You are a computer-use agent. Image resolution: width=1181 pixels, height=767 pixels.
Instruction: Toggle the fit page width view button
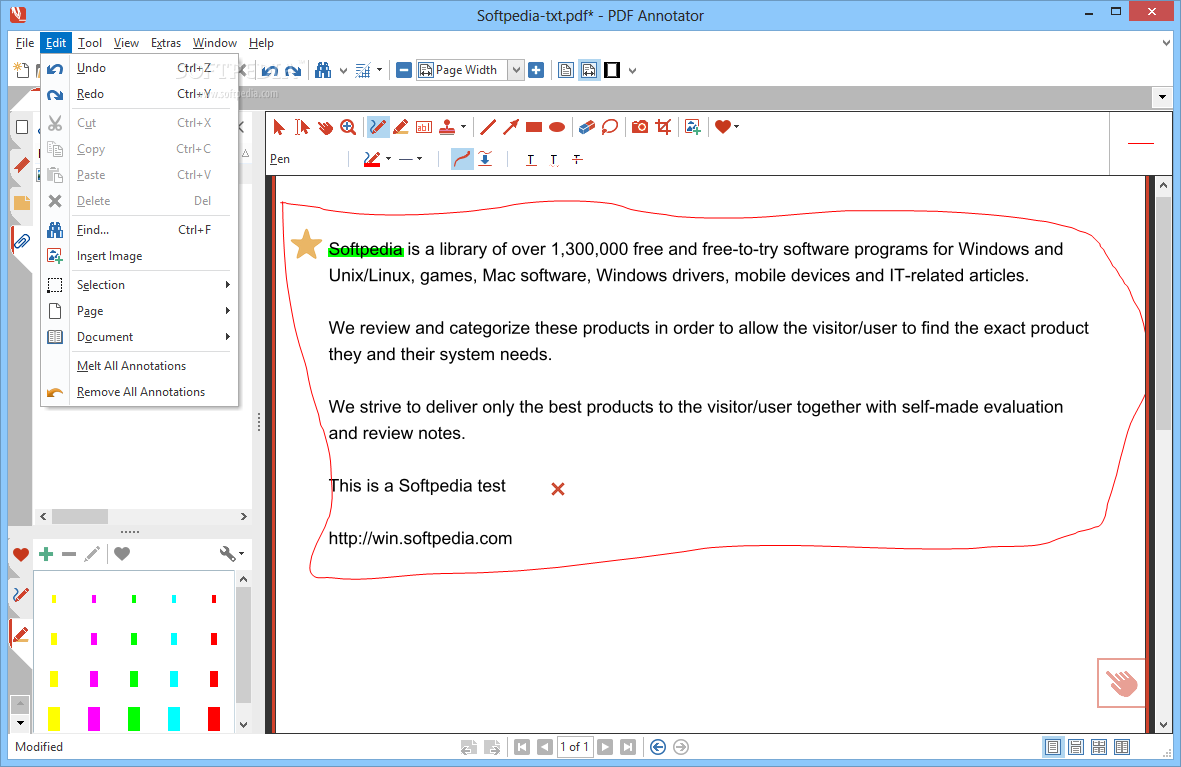point(589,70)
